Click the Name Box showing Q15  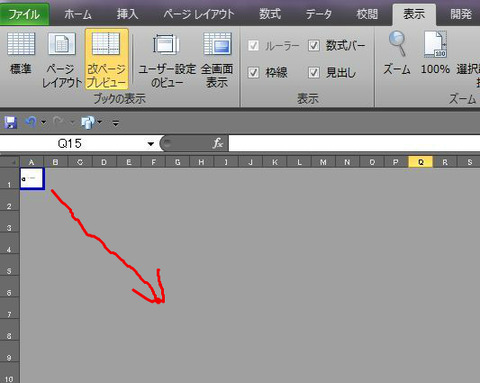coord(70,144)
